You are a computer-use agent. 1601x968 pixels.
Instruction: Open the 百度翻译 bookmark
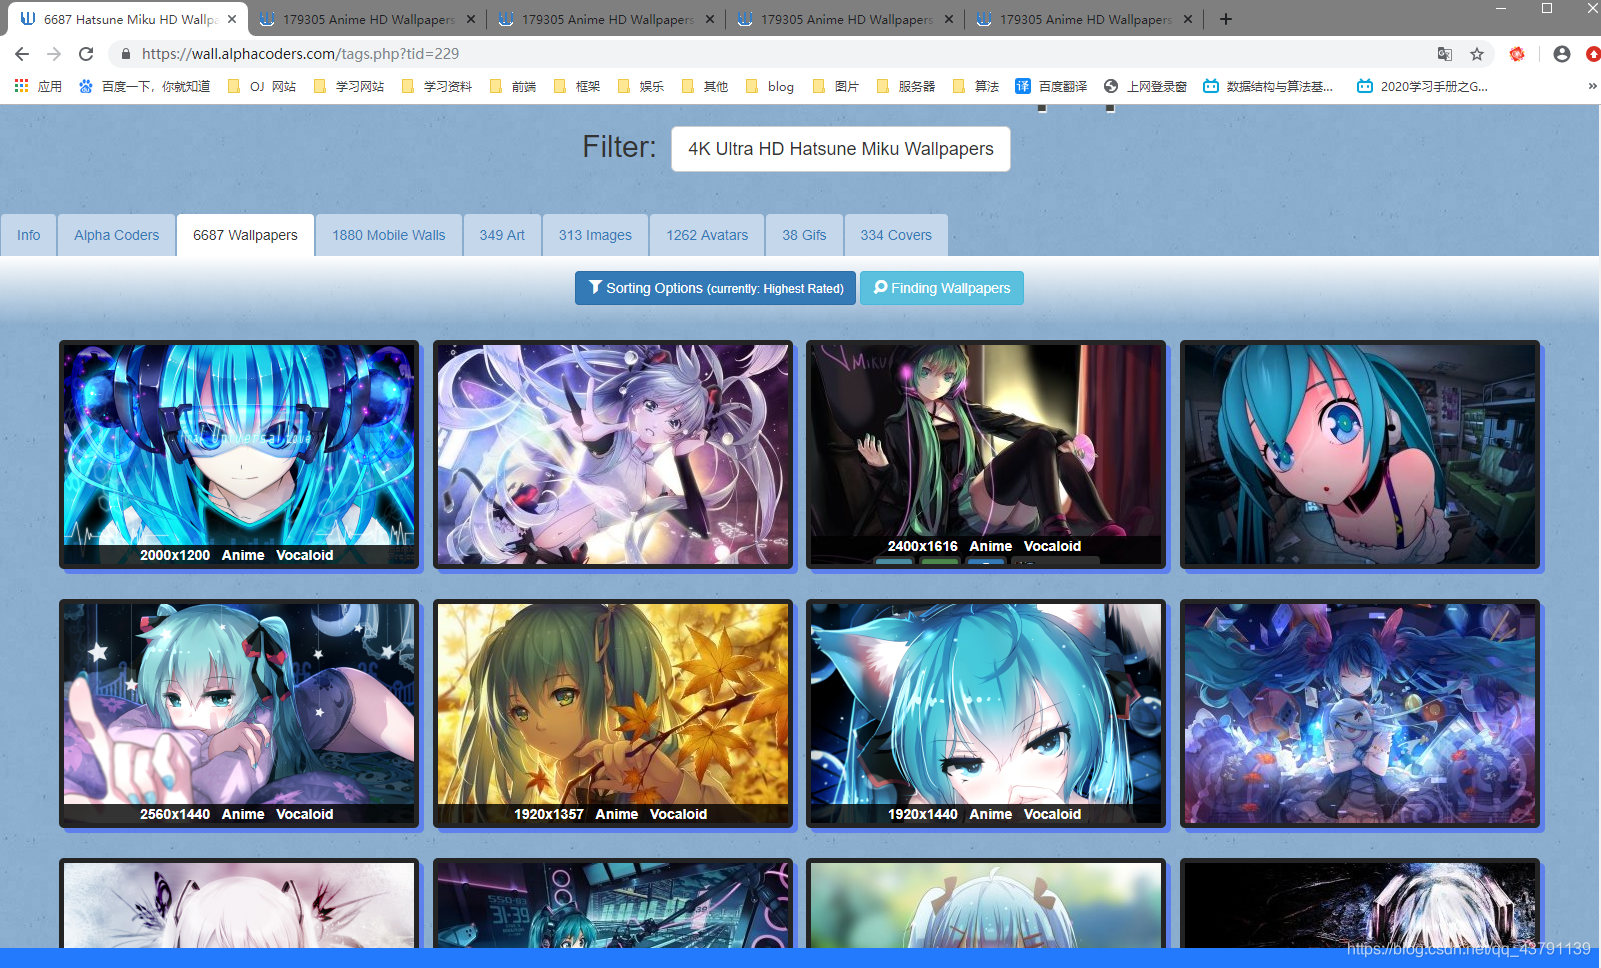pos(1051,87)
